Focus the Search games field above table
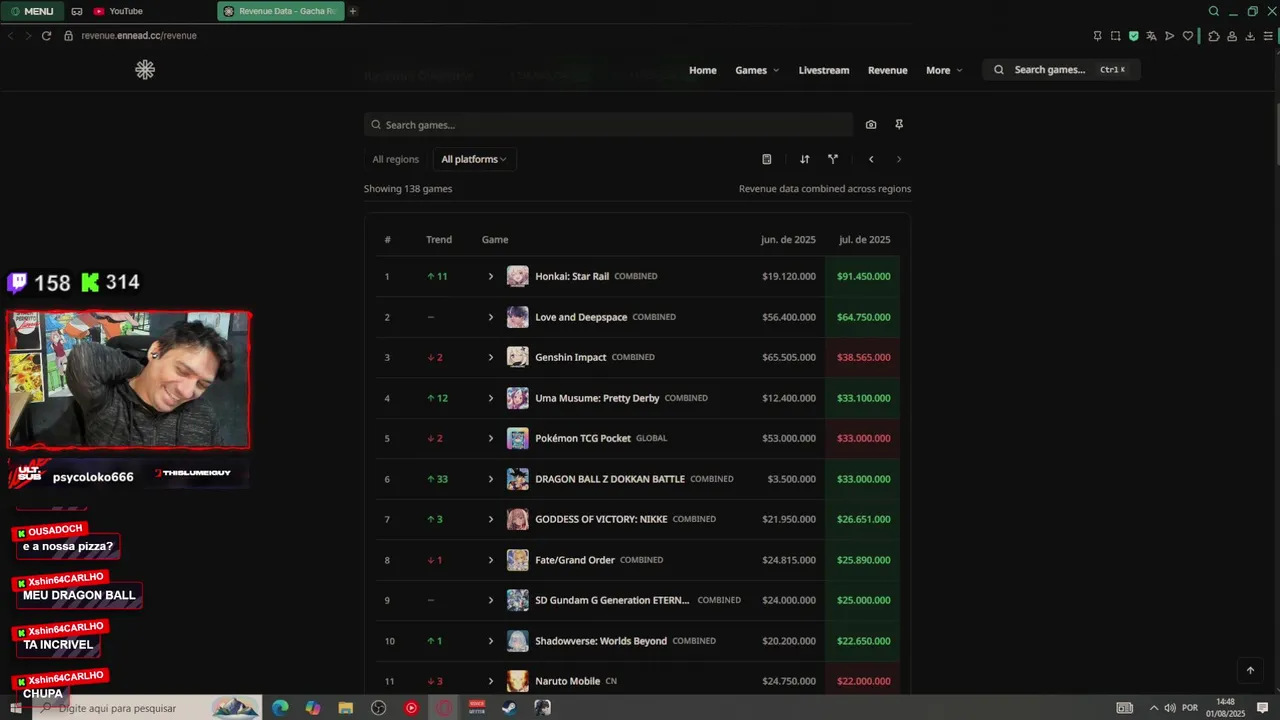The width and height of the screenshot is (1280, 720). [608, 125]
